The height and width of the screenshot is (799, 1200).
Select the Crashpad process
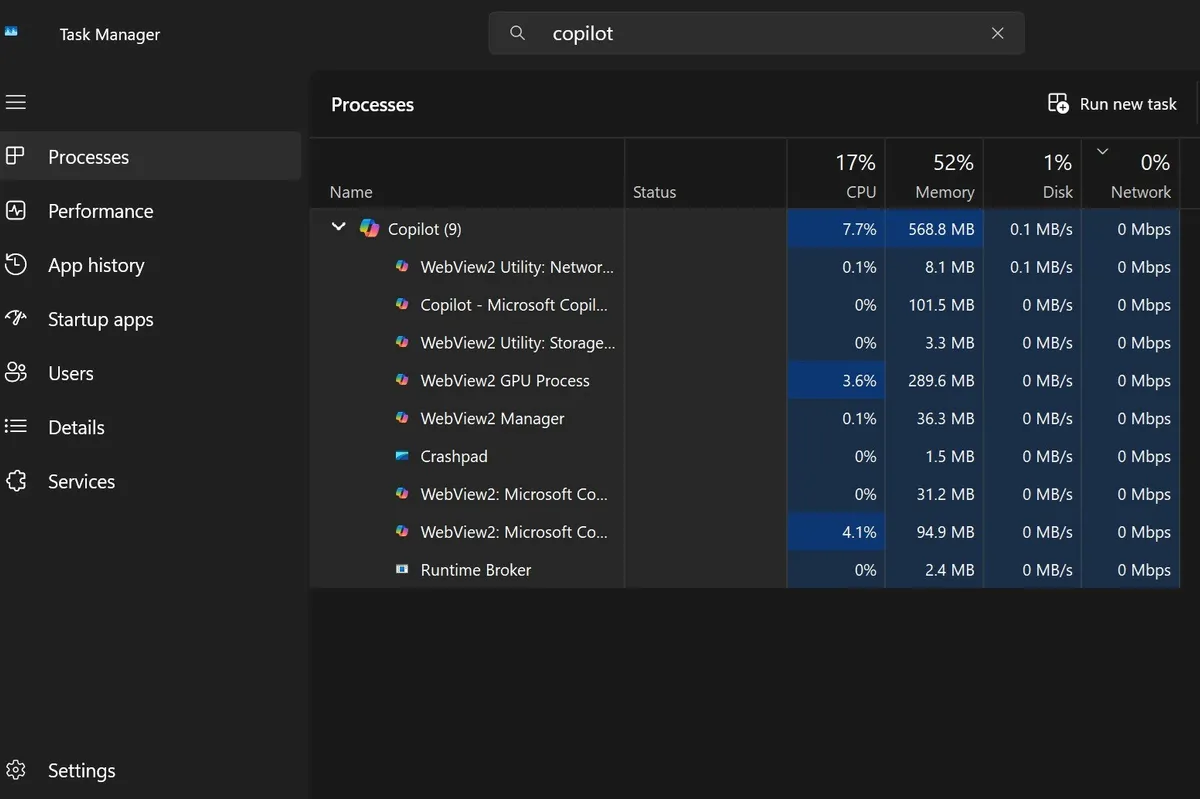point(745,456)
